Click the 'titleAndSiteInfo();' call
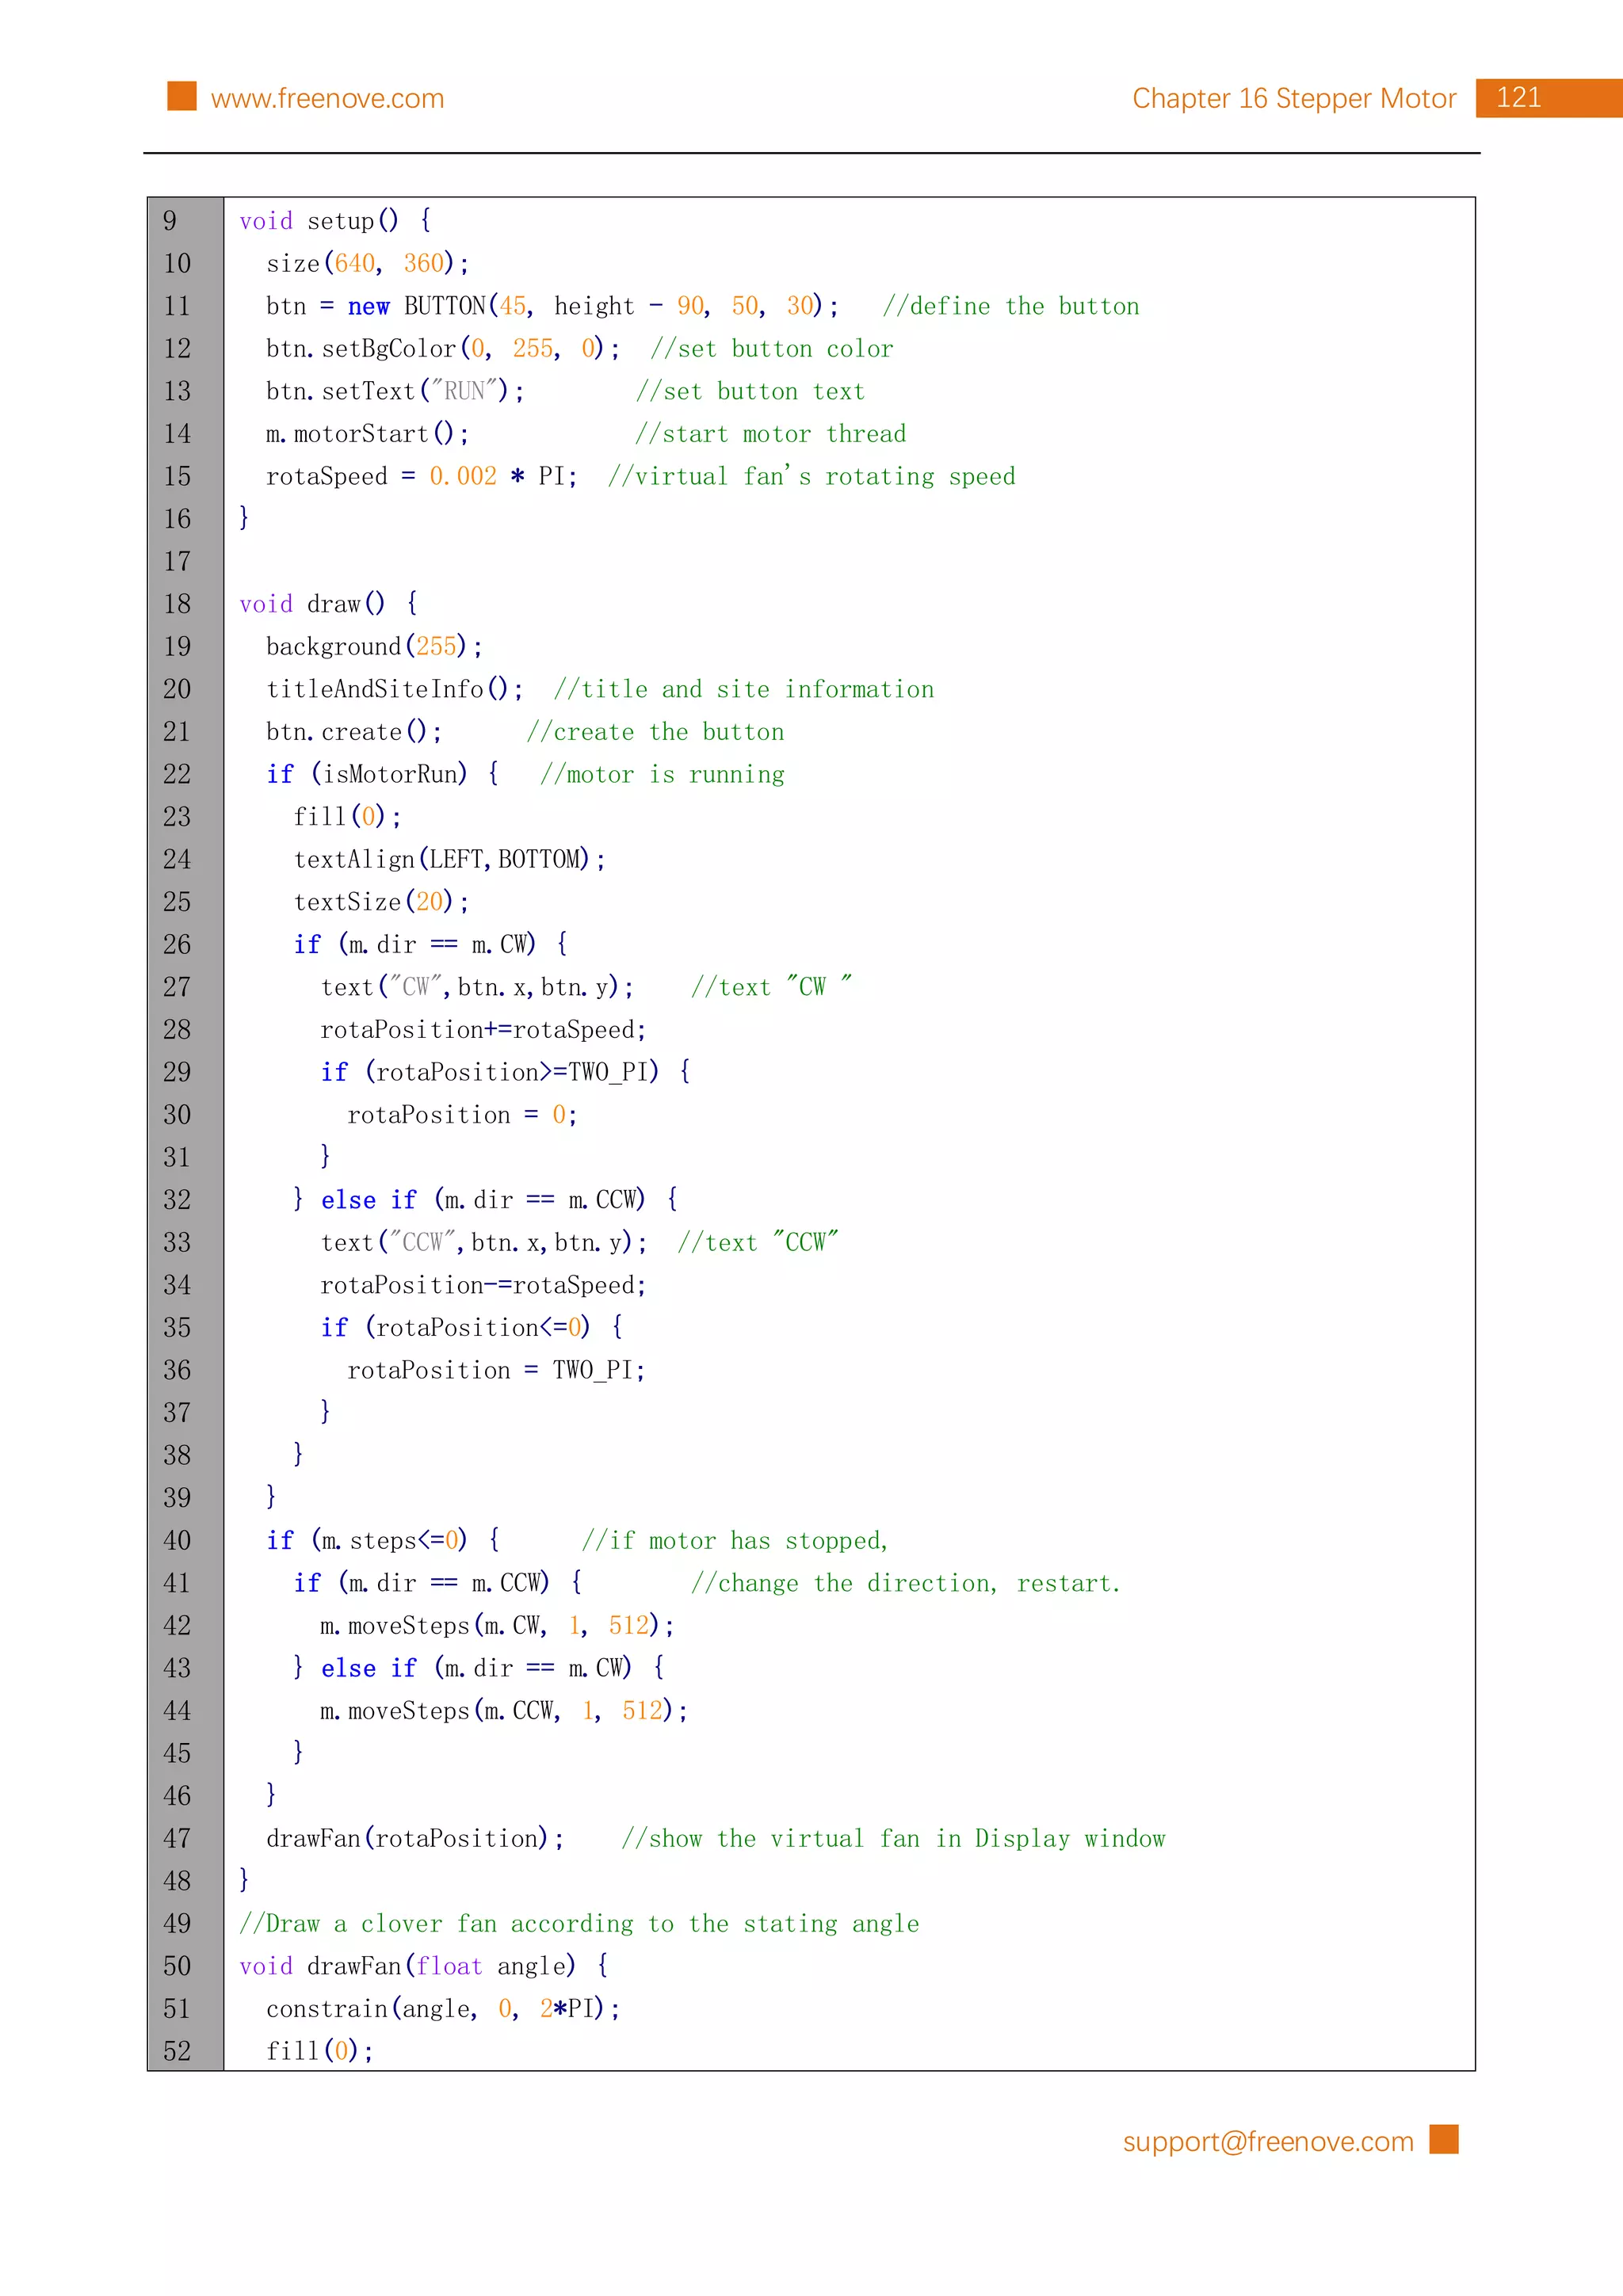Screen dimensions: 1623x2296 coord(394,689)
